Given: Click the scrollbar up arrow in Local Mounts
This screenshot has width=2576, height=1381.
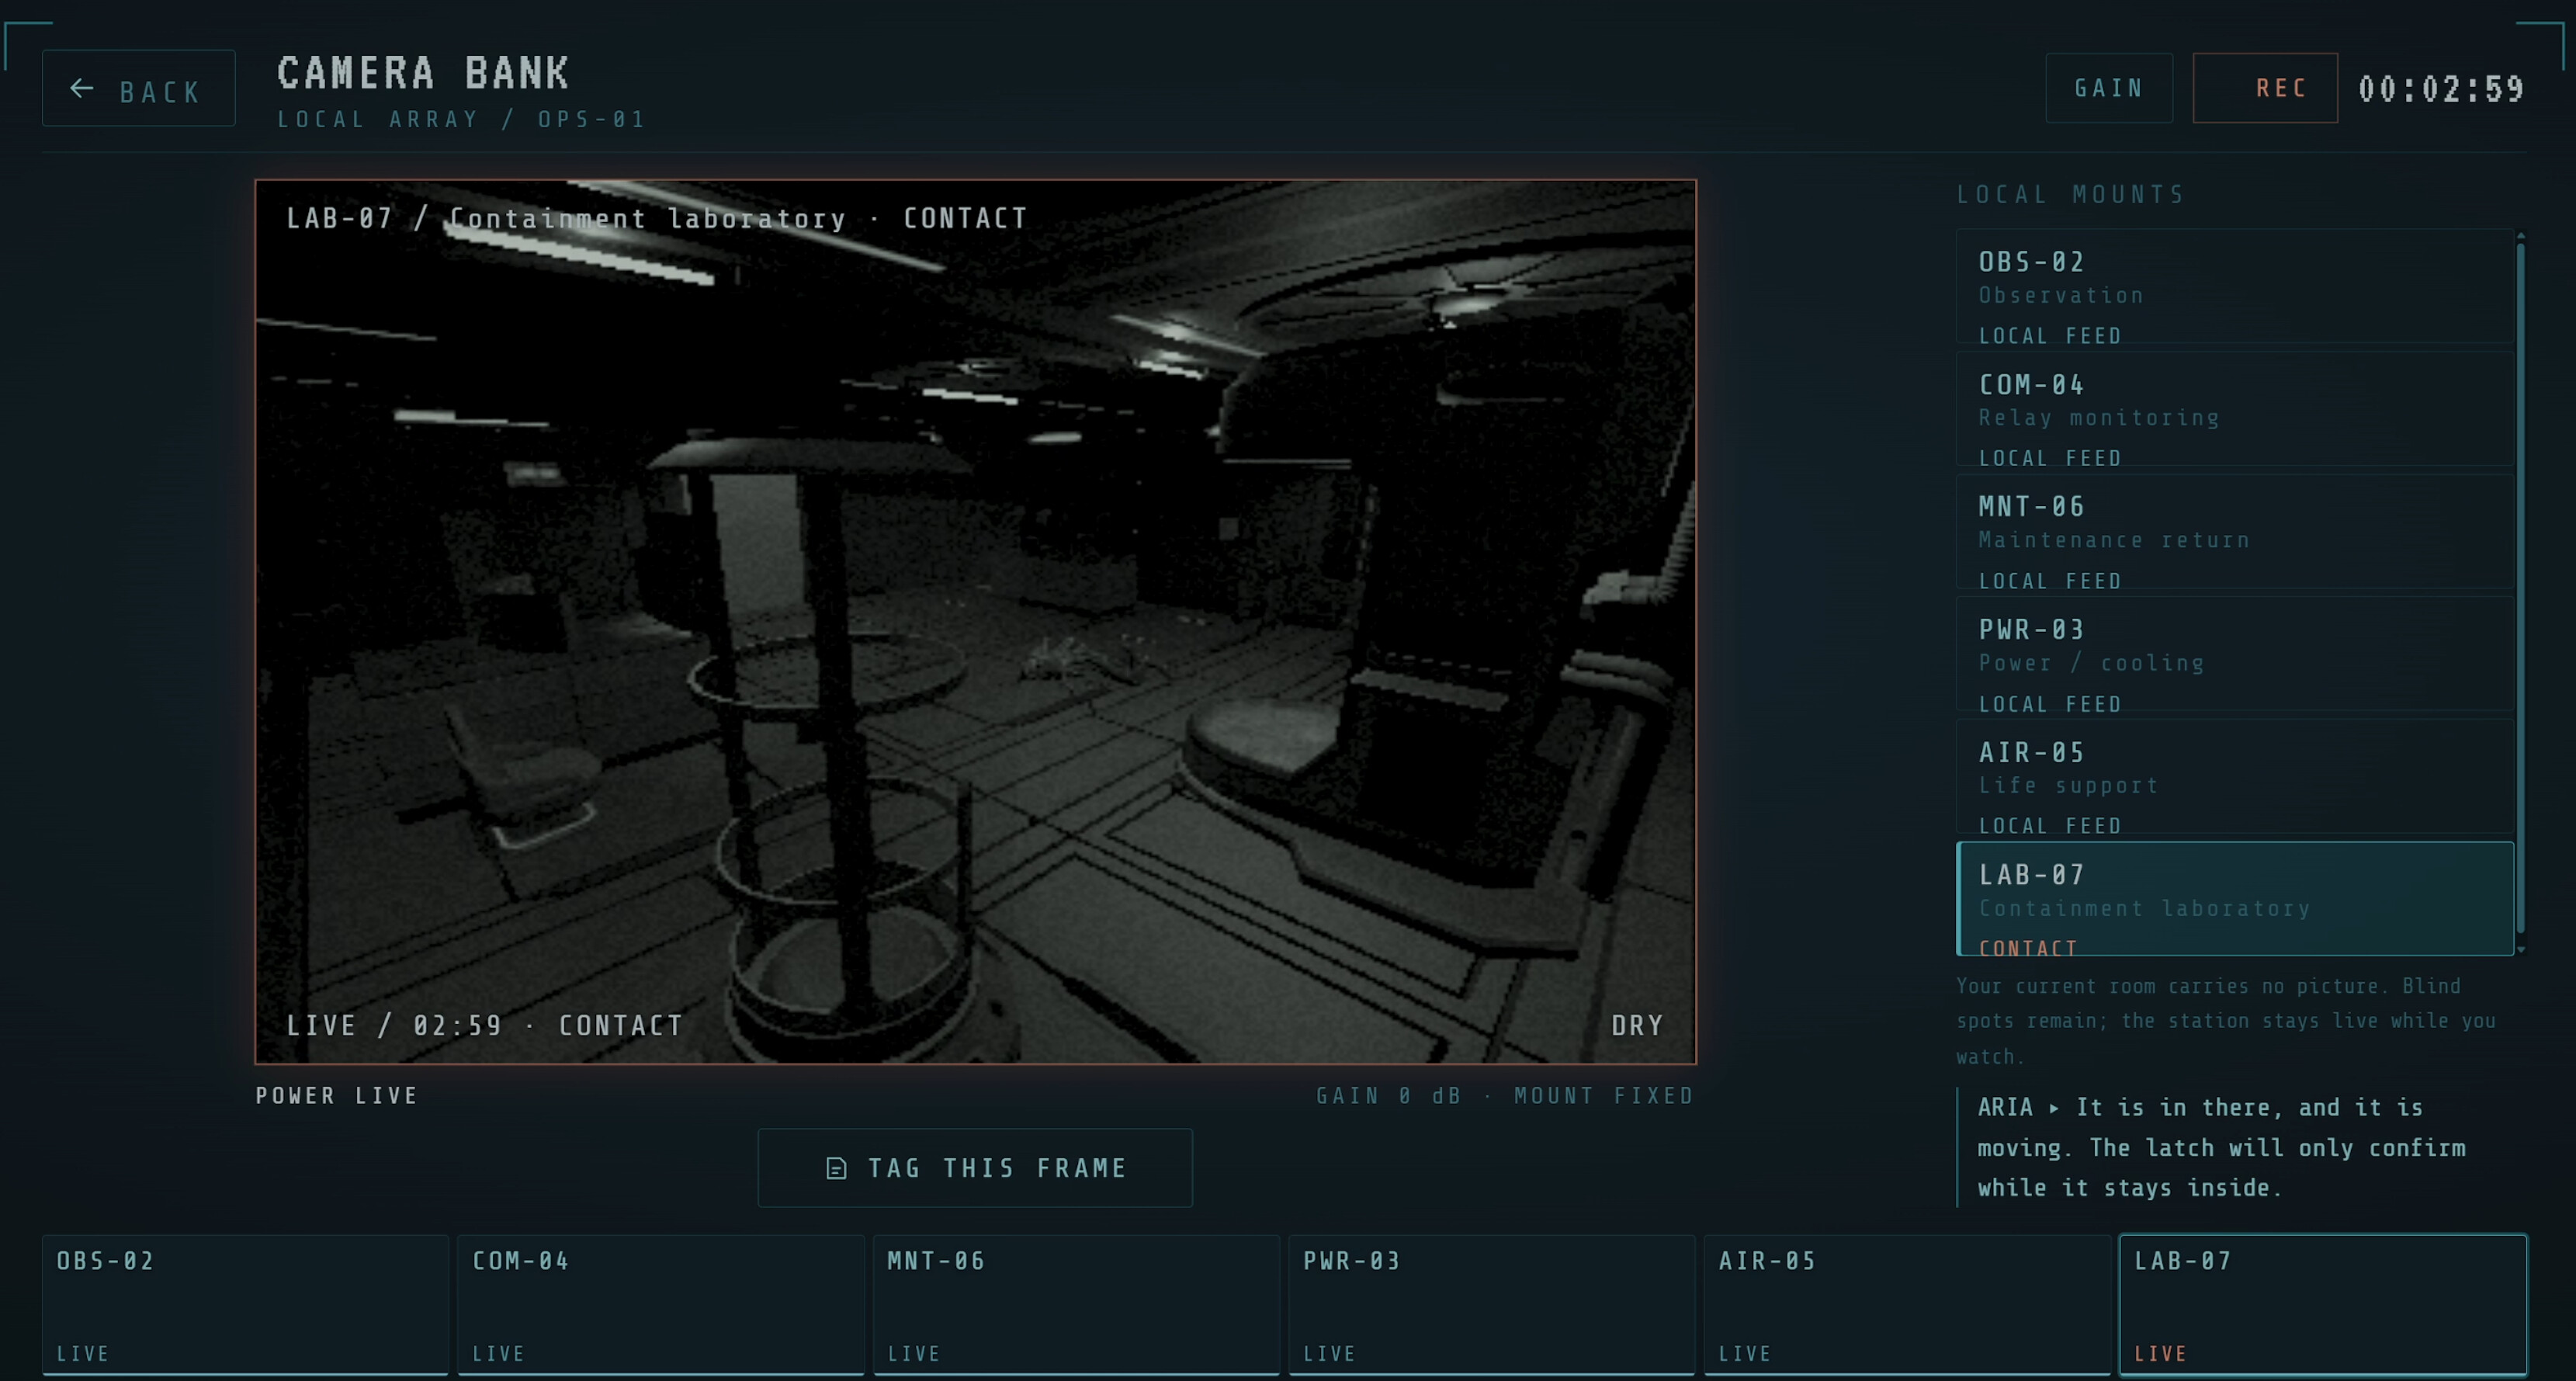Looking at the screenshot, I should (x=2520, y=235).
